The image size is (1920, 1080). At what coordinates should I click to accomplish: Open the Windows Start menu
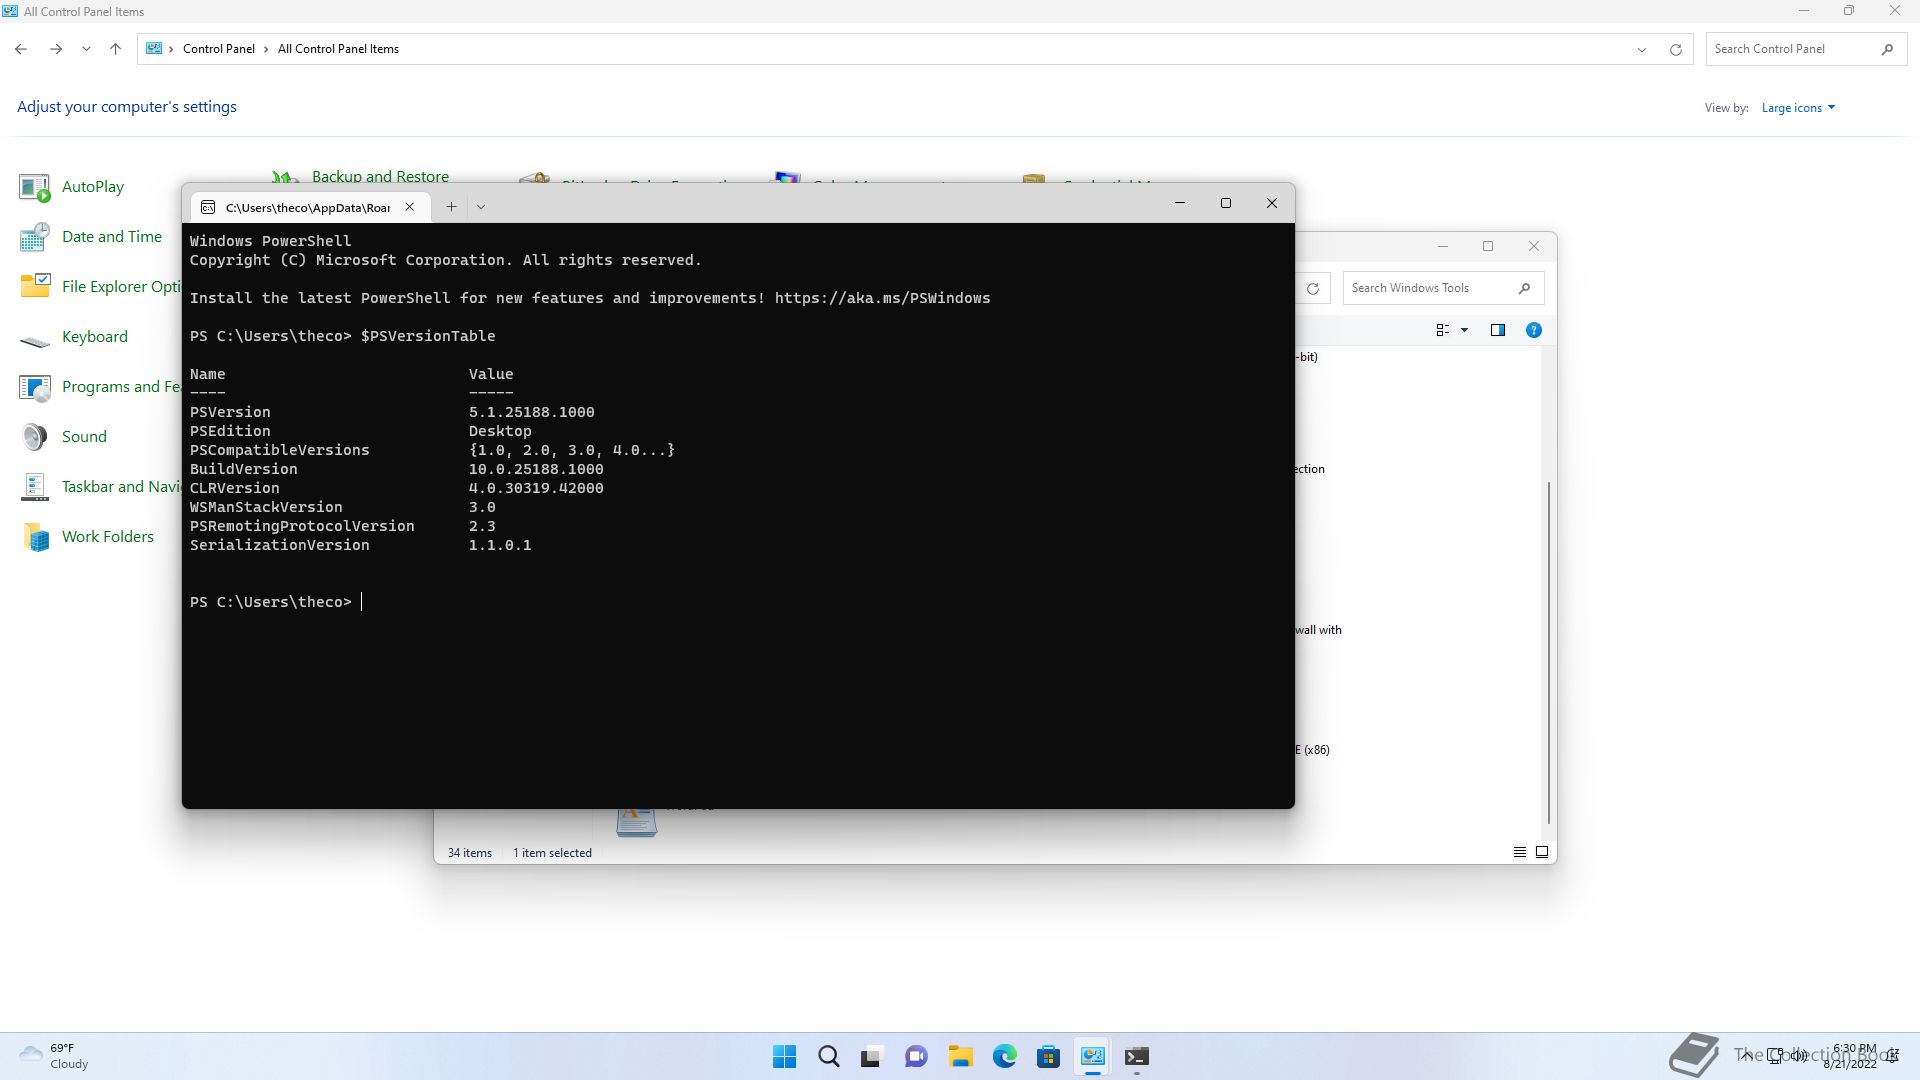click(x=785, y=1057)
